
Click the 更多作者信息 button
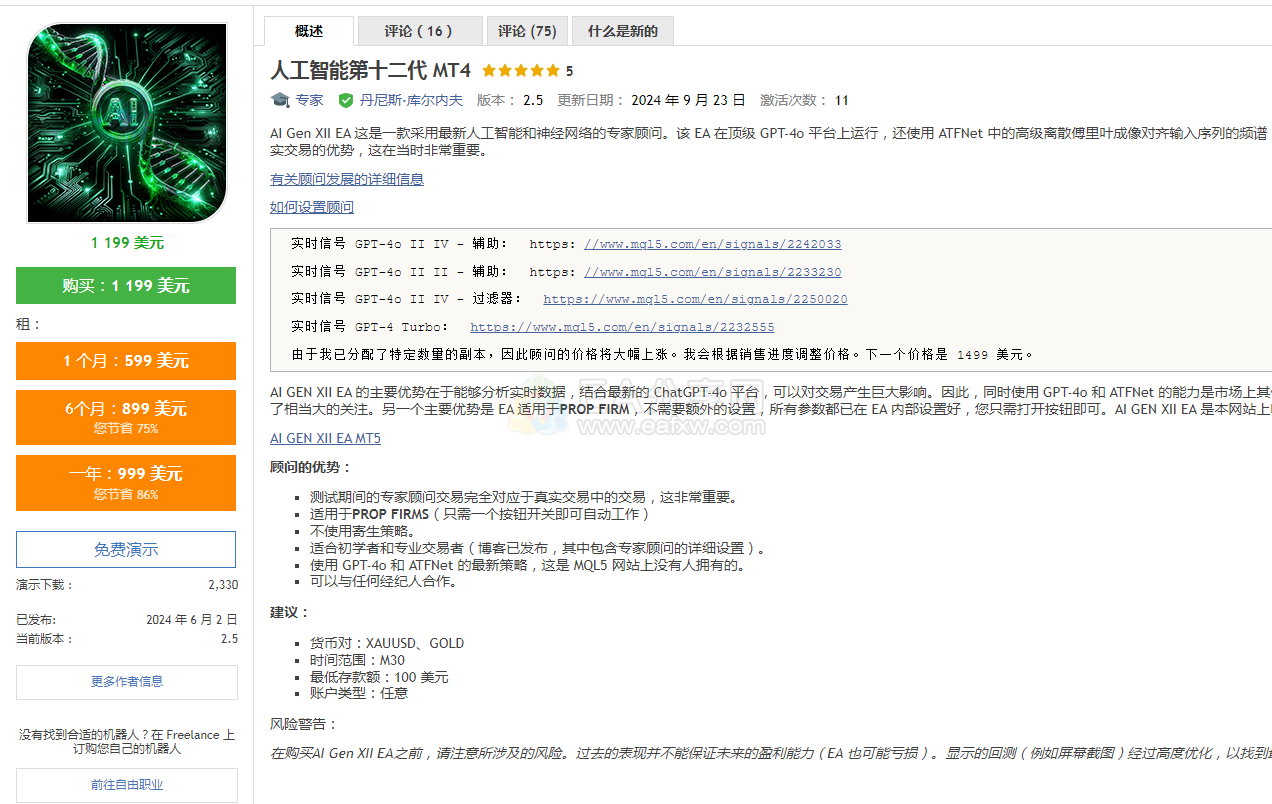tap(127, 682)
